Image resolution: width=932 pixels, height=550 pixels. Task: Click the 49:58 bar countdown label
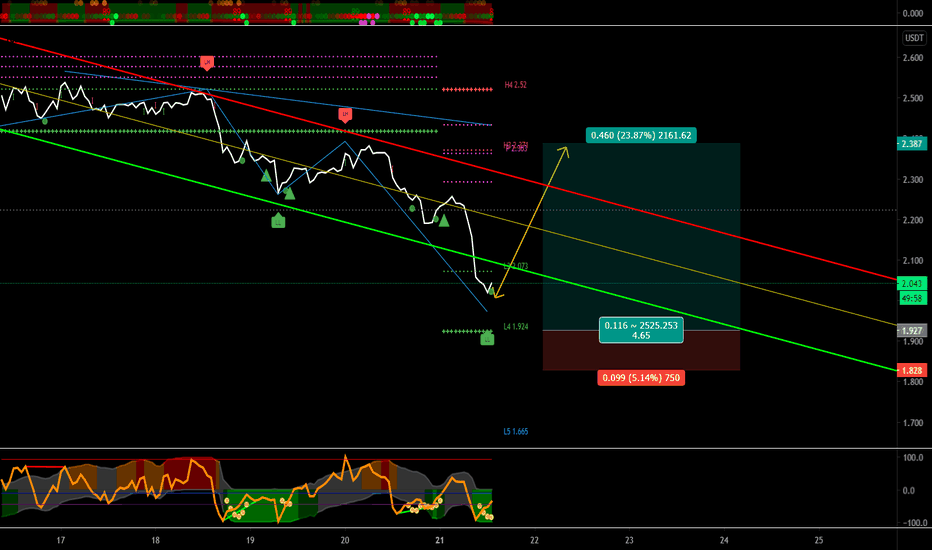pyautogui.click(x=912, y=298)
